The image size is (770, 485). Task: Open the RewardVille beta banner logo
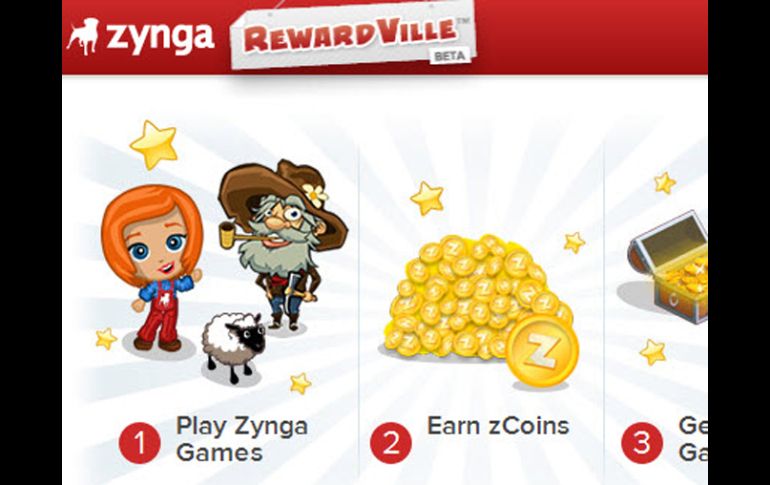click(x=354, y=36)
